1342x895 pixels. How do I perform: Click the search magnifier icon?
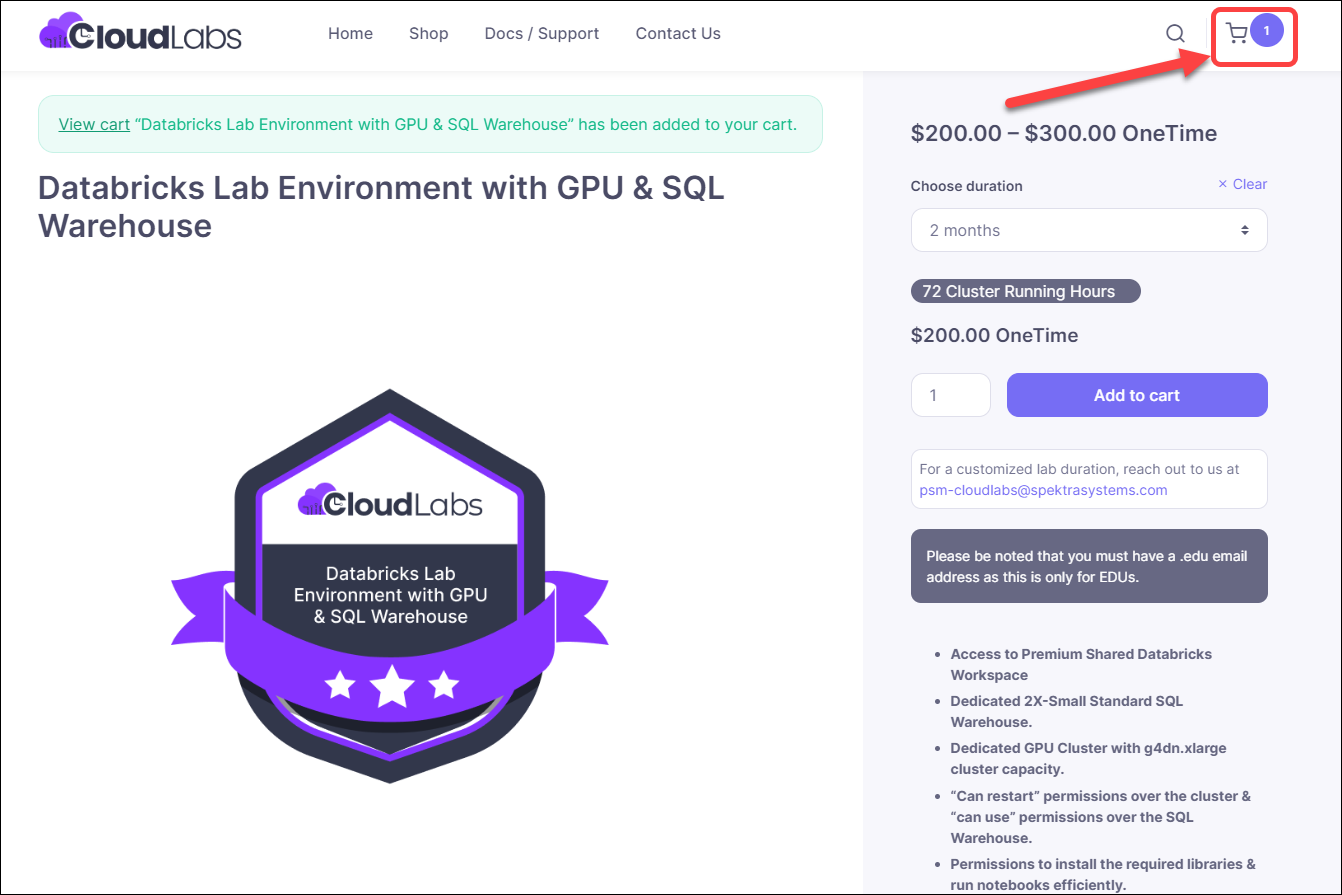(x=1175, y=34)
